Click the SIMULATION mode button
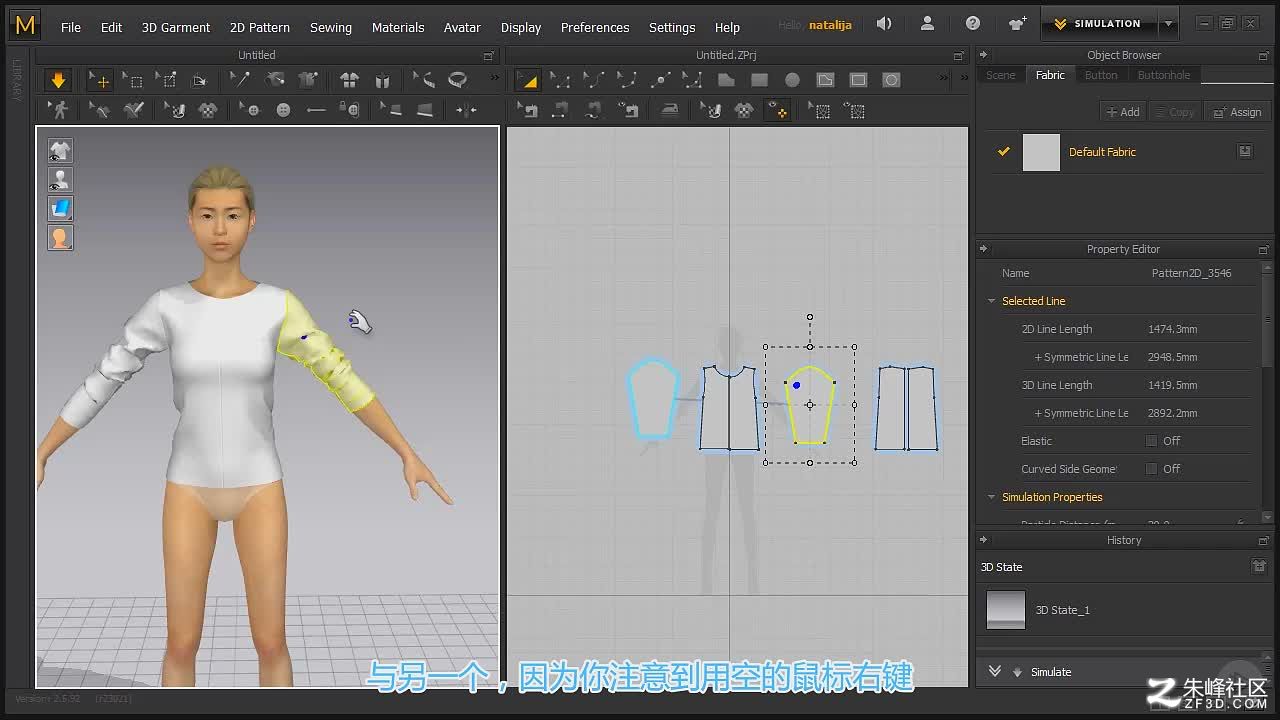1280x720 pixels. point(1098,24)
